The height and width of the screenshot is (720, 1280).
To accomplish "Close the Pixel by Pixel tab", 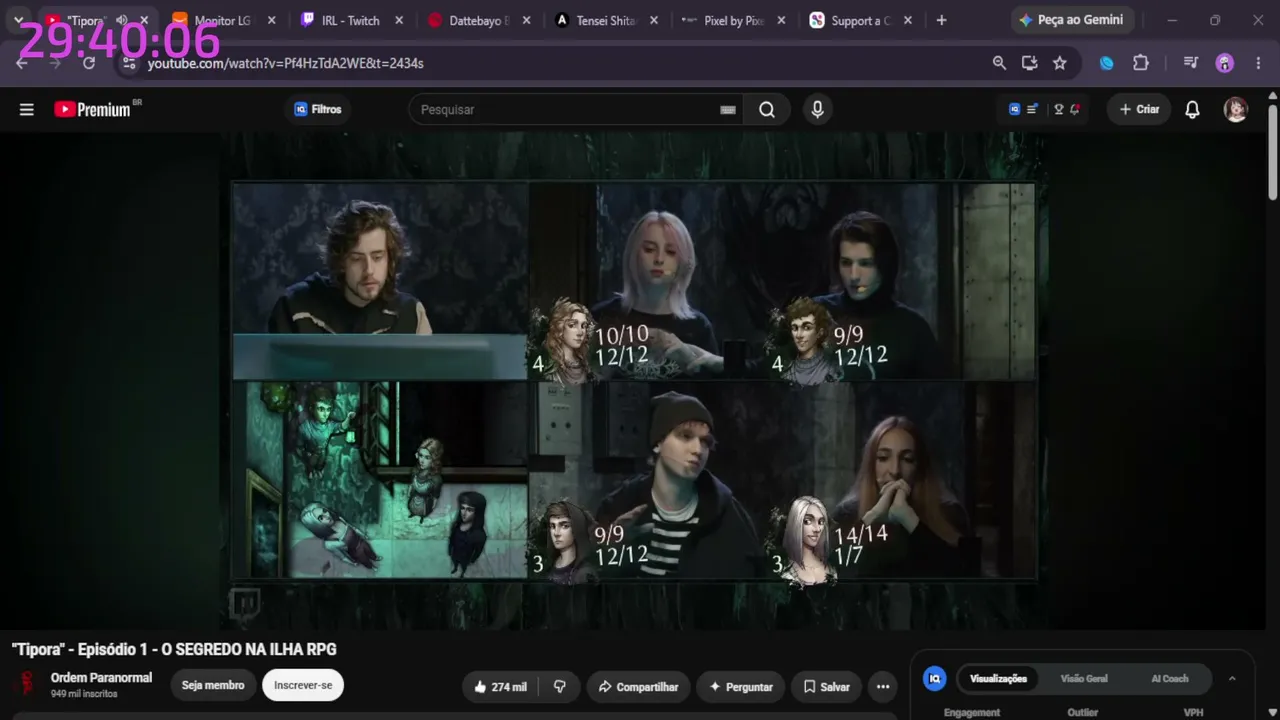I will [783, 20].
